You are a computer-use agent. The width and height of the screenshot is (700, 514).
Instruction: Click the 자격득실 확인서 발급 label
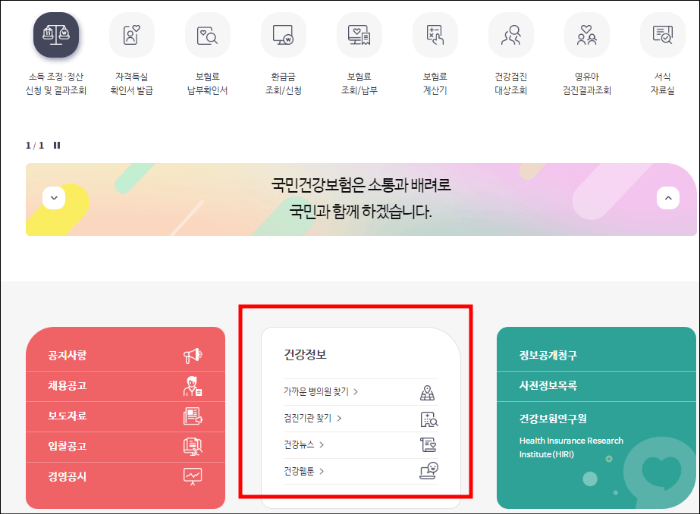[132, 84]
